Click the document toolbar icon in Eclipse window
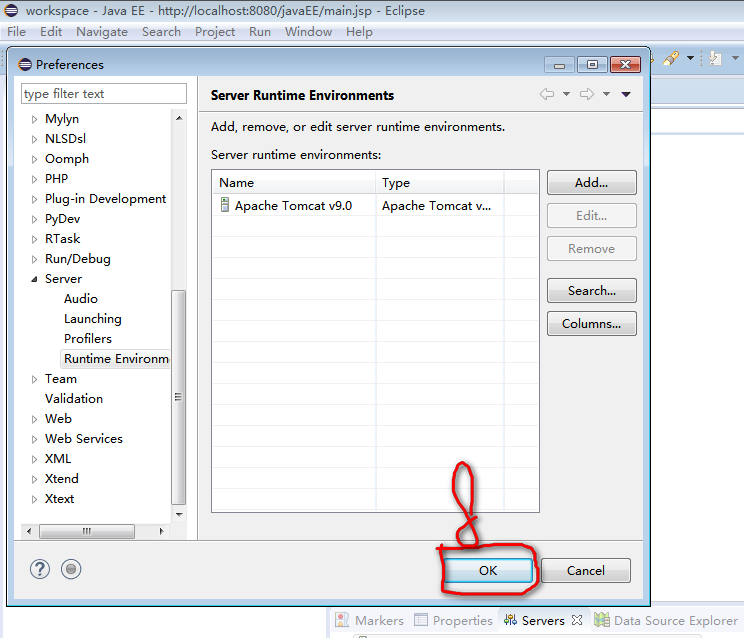This screenshot has height=638, width=744. [715, 58]
